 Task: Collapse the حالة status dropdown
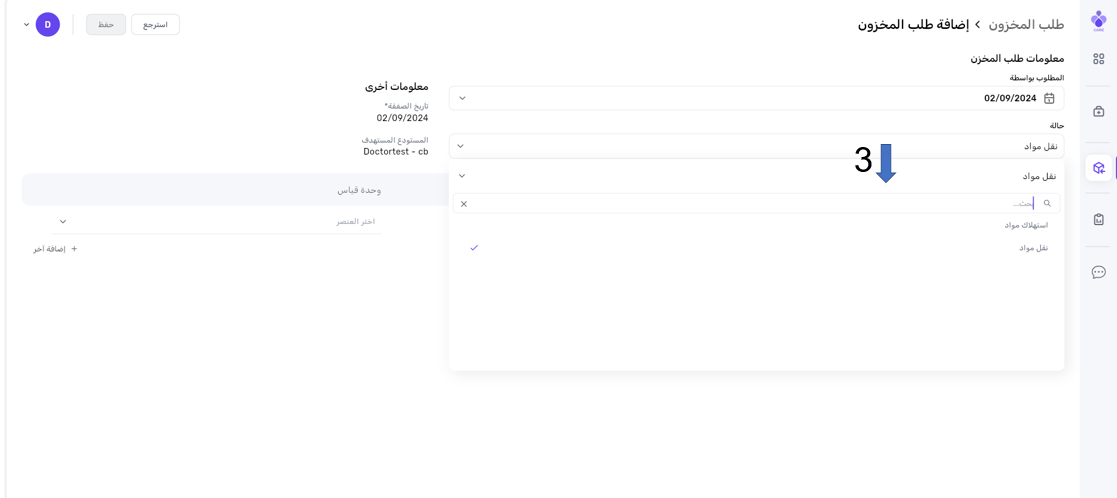click(x=461, y=146)
